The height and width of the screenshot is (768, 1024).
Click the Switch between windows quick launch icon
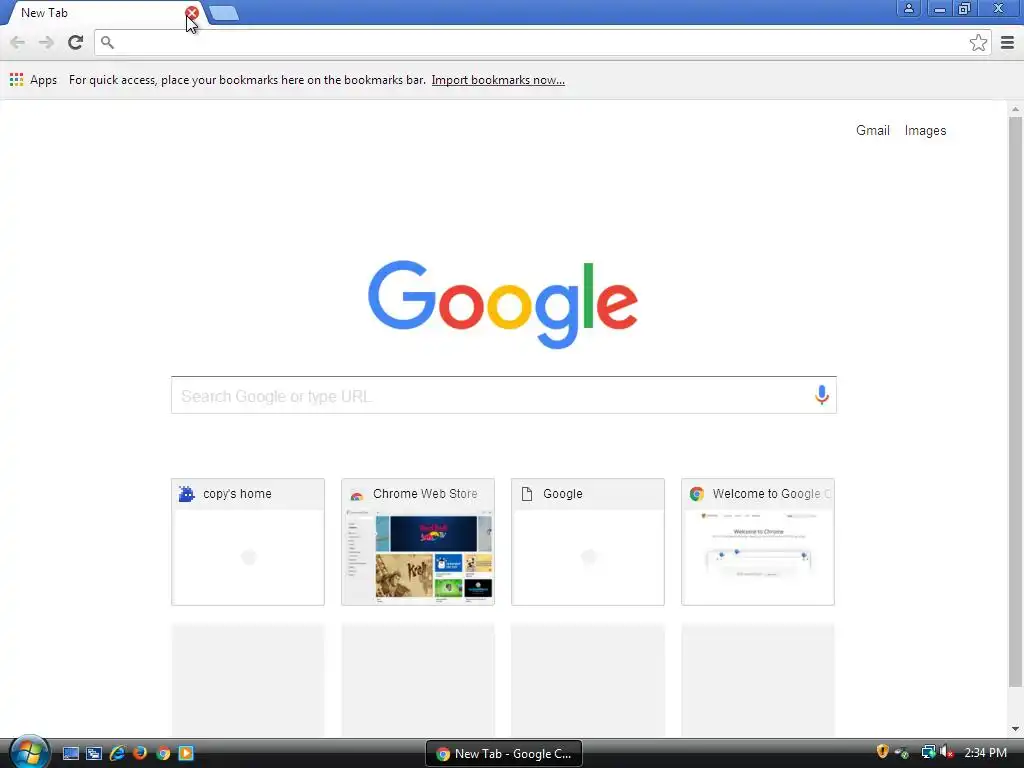pyautogui.click(x=94, y=753)
